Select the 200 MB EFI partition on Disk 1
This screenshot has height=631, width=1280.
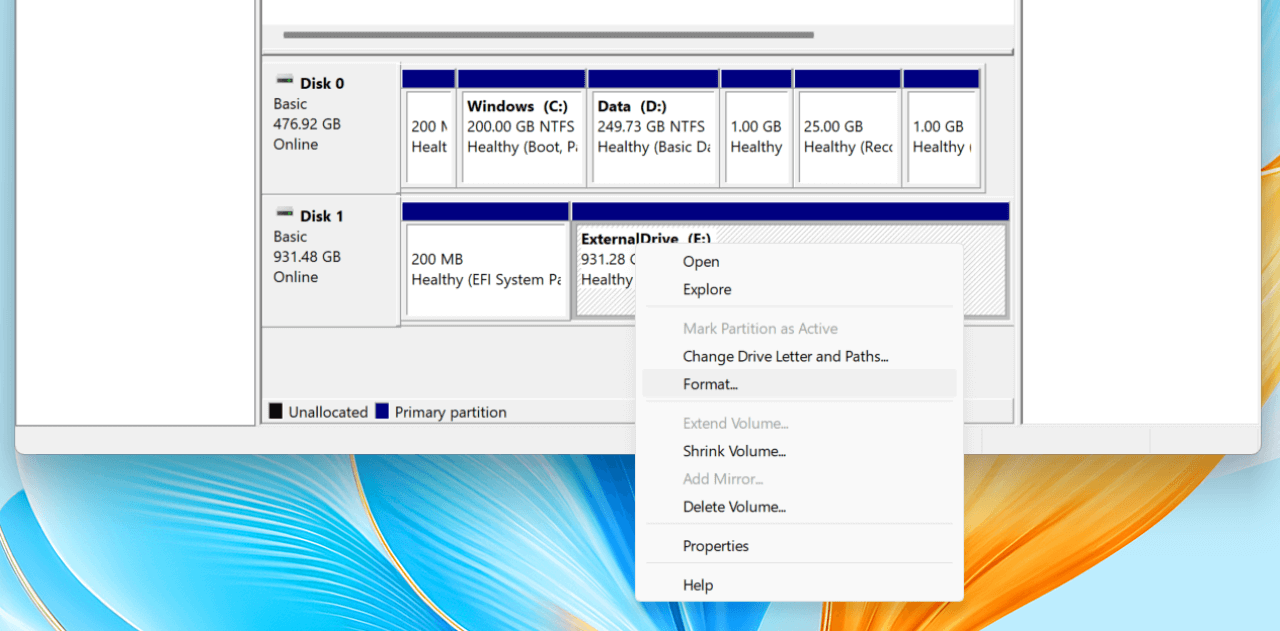coord(486,270)
